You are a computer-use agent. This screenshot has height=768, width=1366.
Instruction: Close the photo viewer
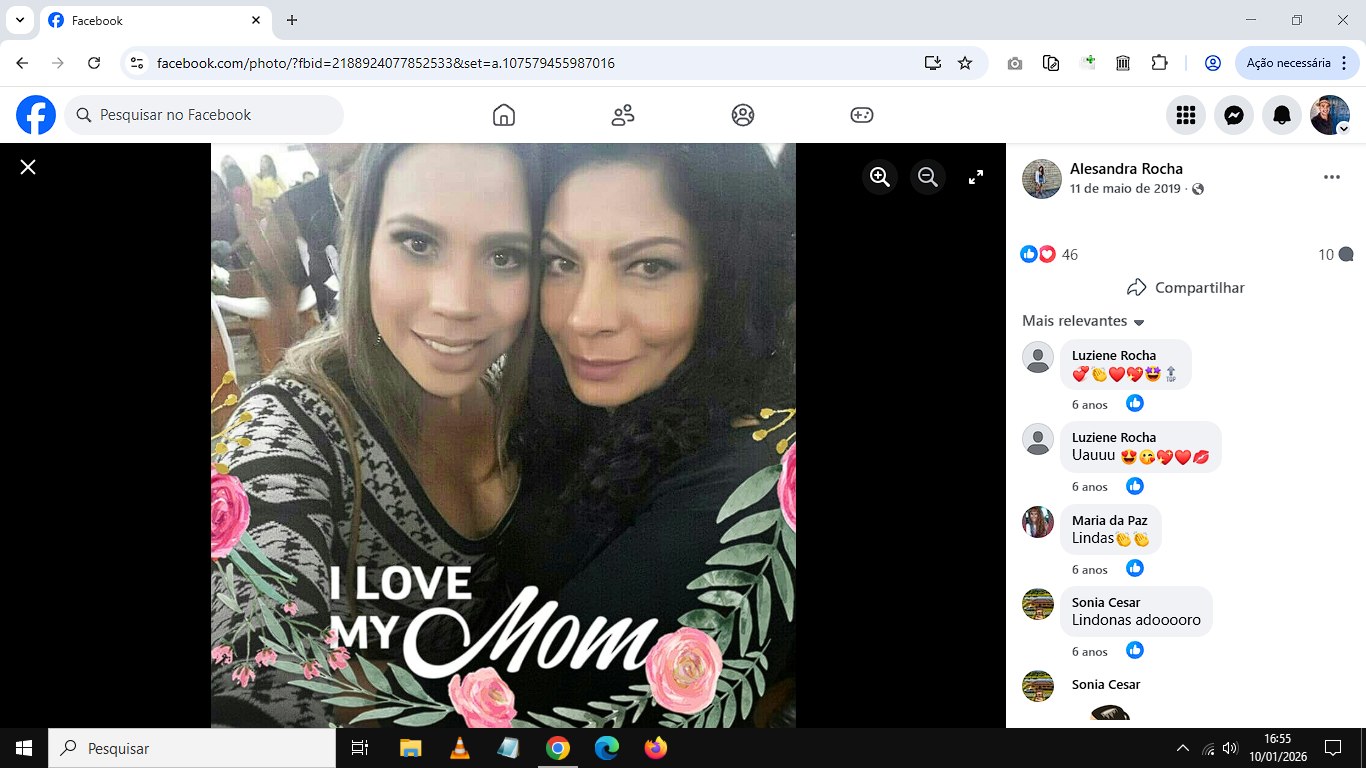click(28, 167)
